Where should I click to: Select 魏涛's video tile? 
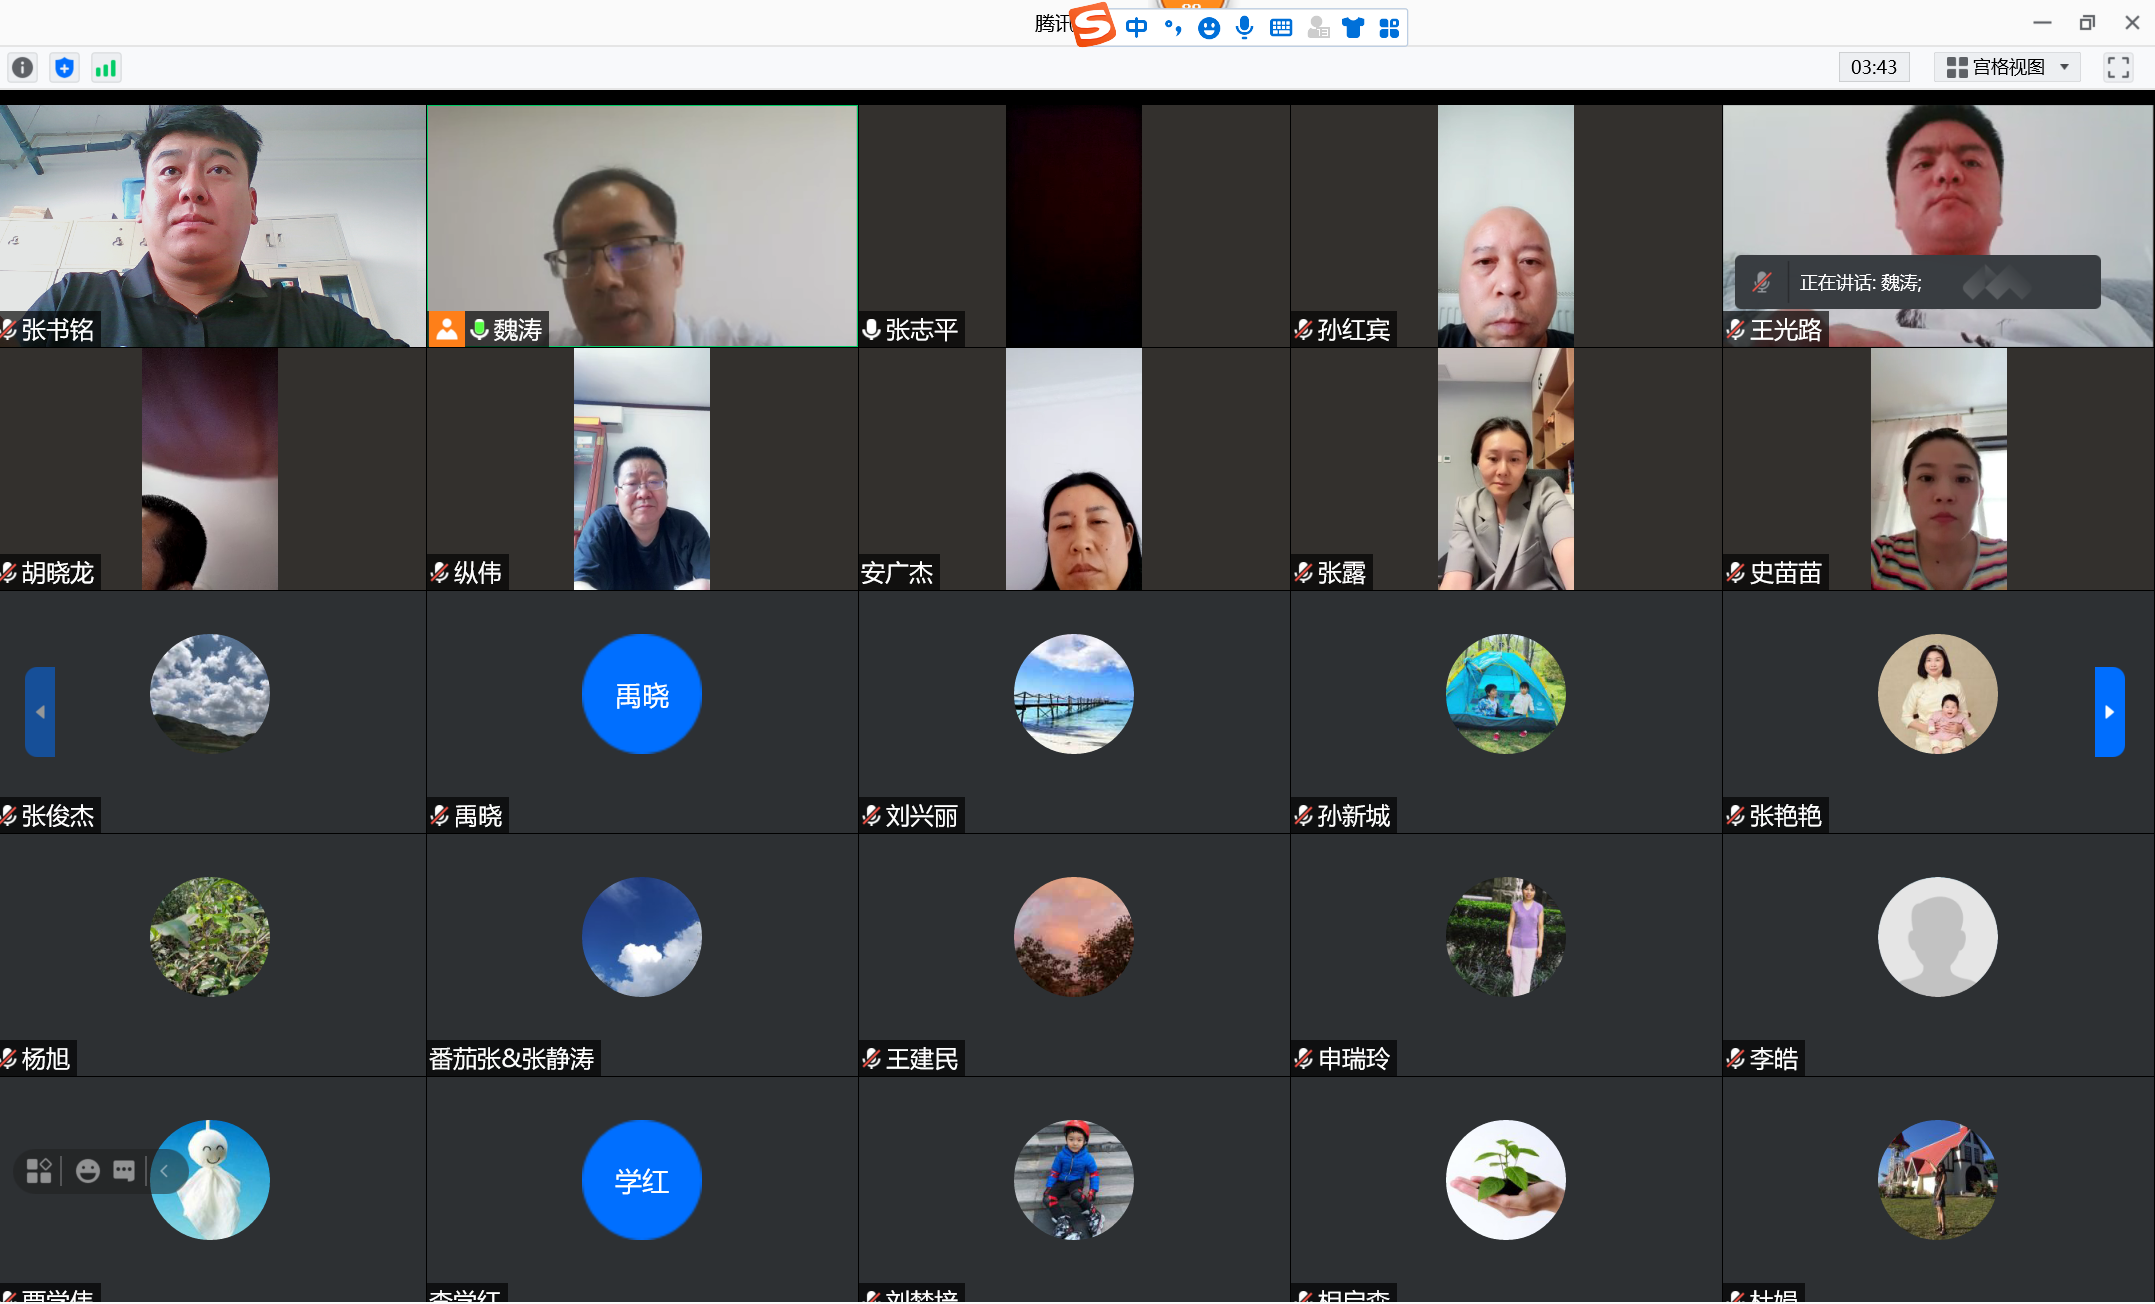pyautogui.click(x=642, y=226)
